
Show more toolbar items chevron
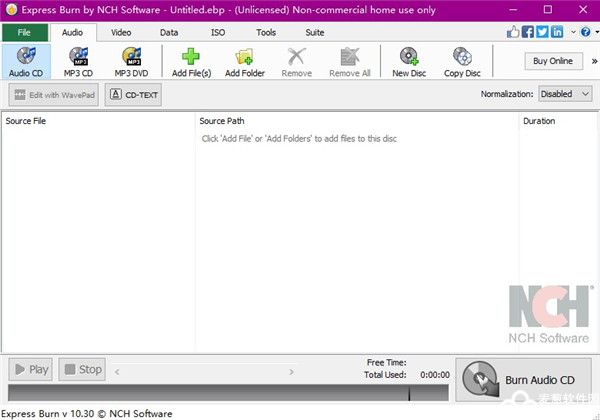click(594, 61)
